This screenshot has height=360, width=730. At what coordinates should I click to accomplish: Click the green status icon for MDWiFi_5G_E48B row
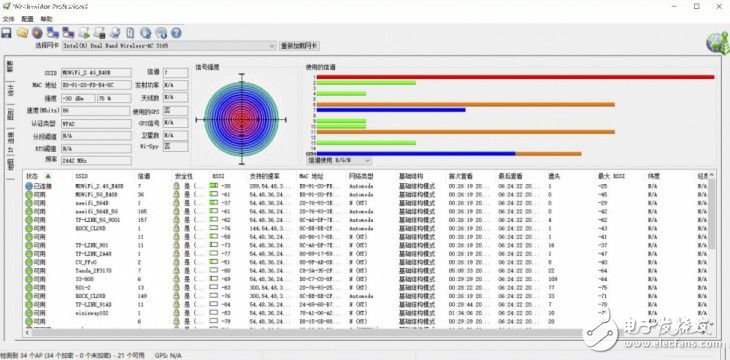point(29,194)
